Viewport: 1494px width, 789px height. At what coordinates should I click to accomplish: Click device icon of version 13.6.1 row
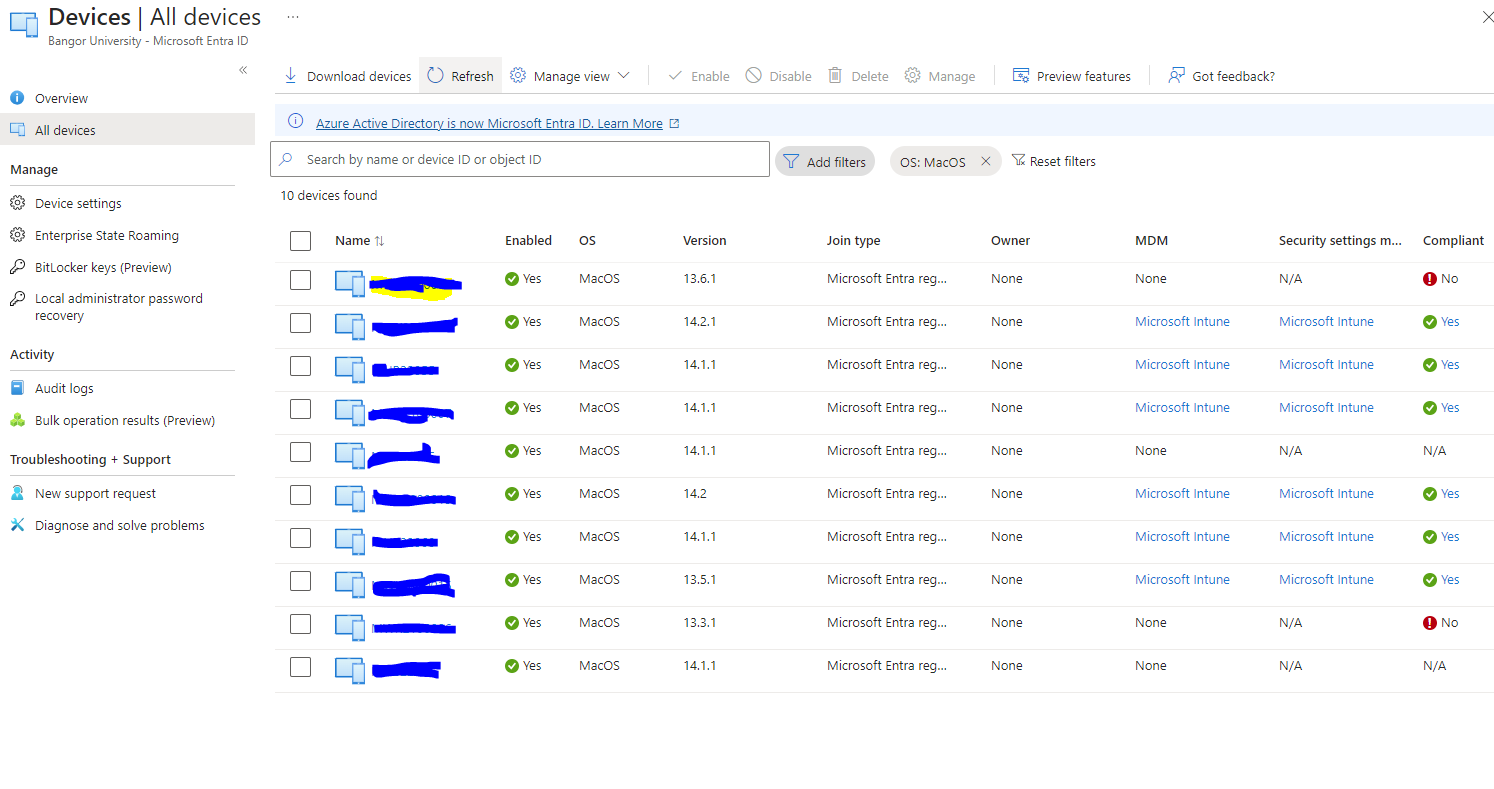(350, 284)
